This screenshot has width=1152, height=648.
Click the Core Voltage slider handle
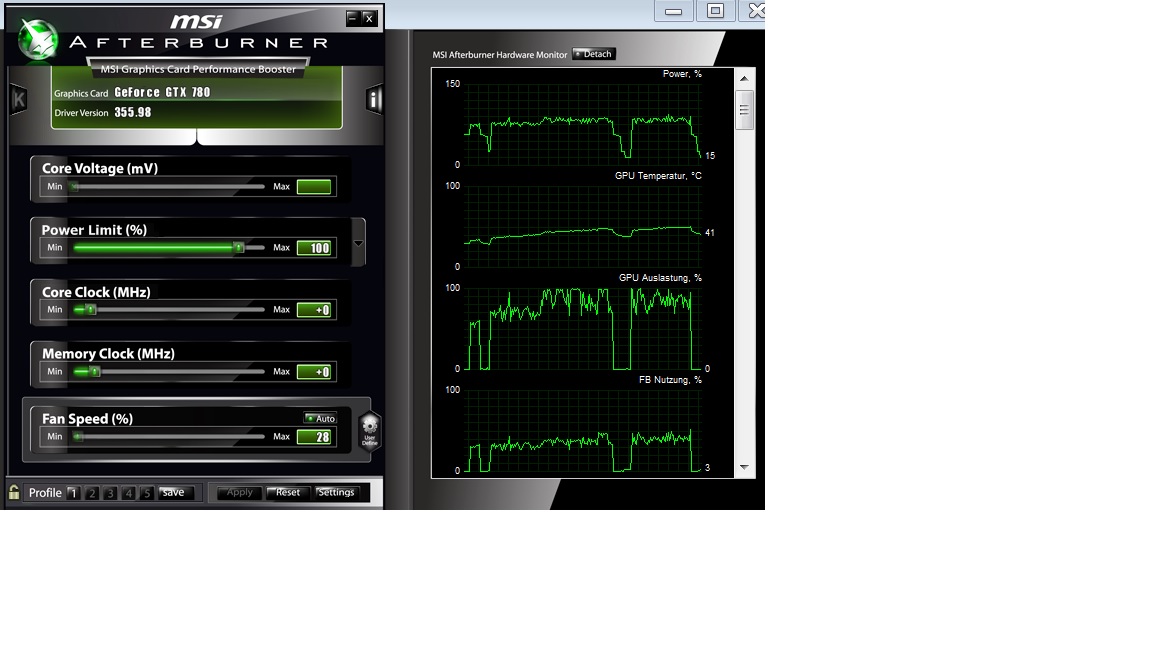(x=74, y=187)
